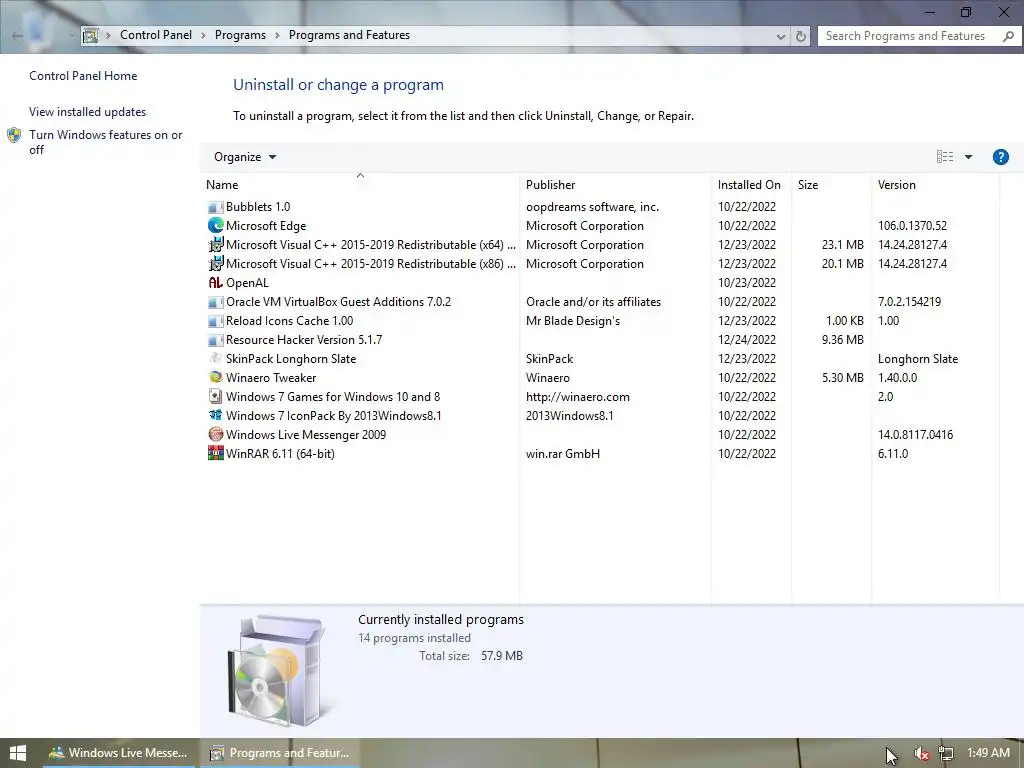1024x768 pixels.
Task: Click the 23.1 MB size cell
Action: click(x=842, y=245)
